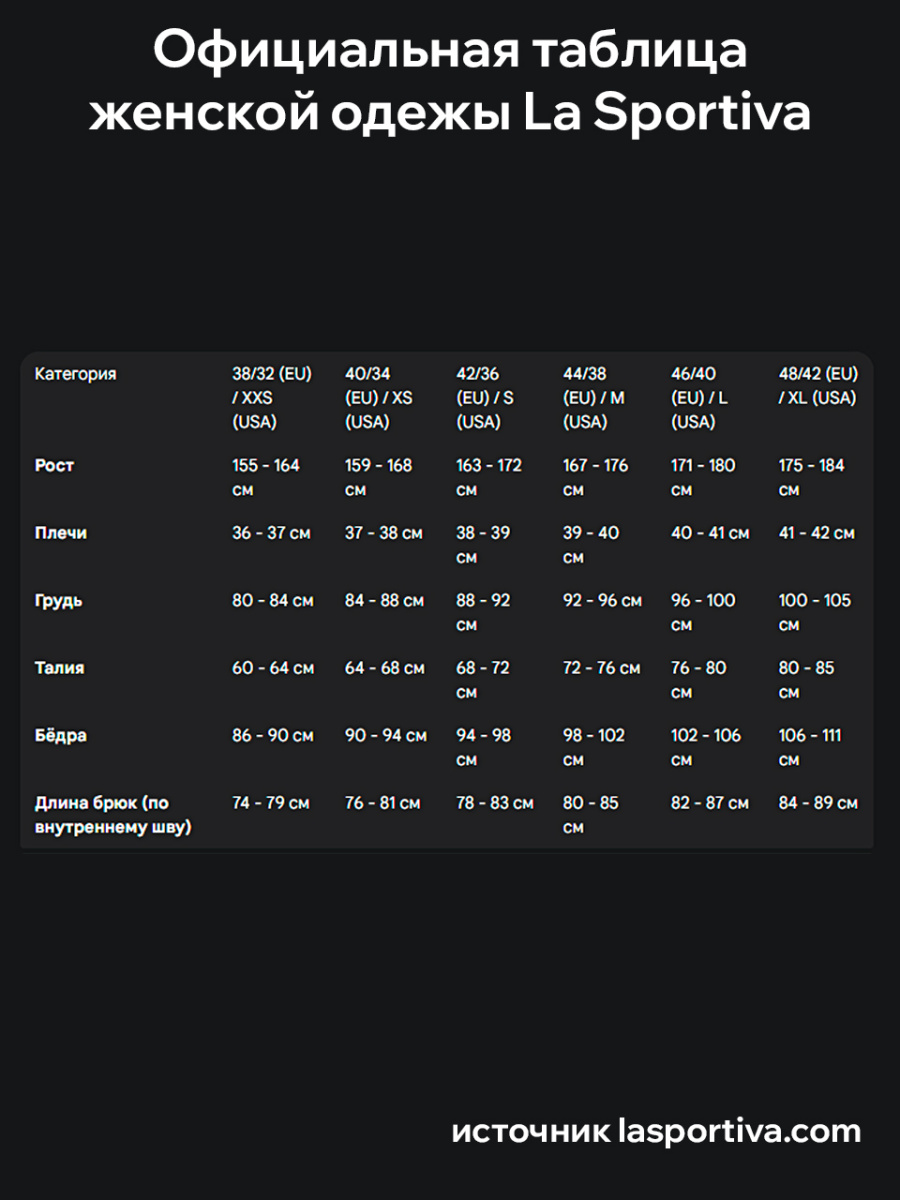Select the '44/38 (EU) / M (USA)' column header

[594, 398]
